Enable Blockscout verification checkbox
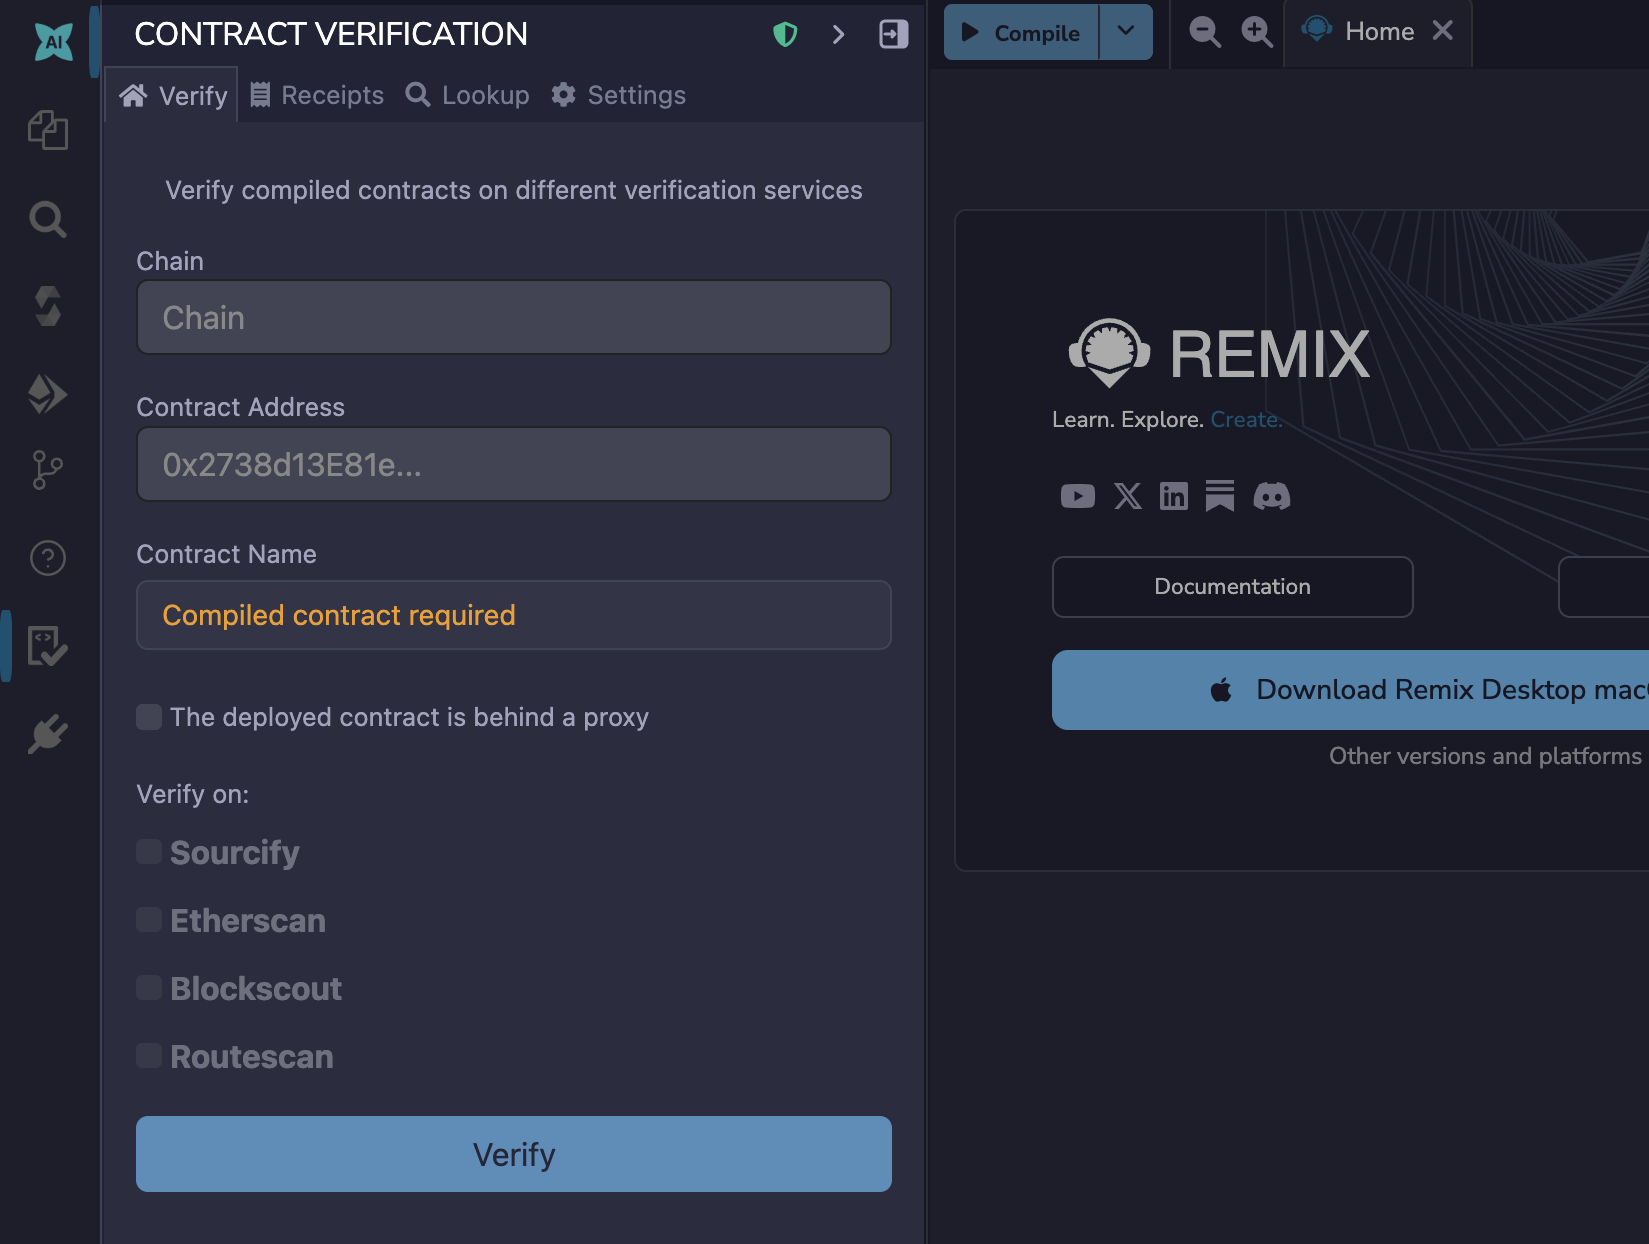This screenshot has height=1244, width=1649. coord(149,988)
